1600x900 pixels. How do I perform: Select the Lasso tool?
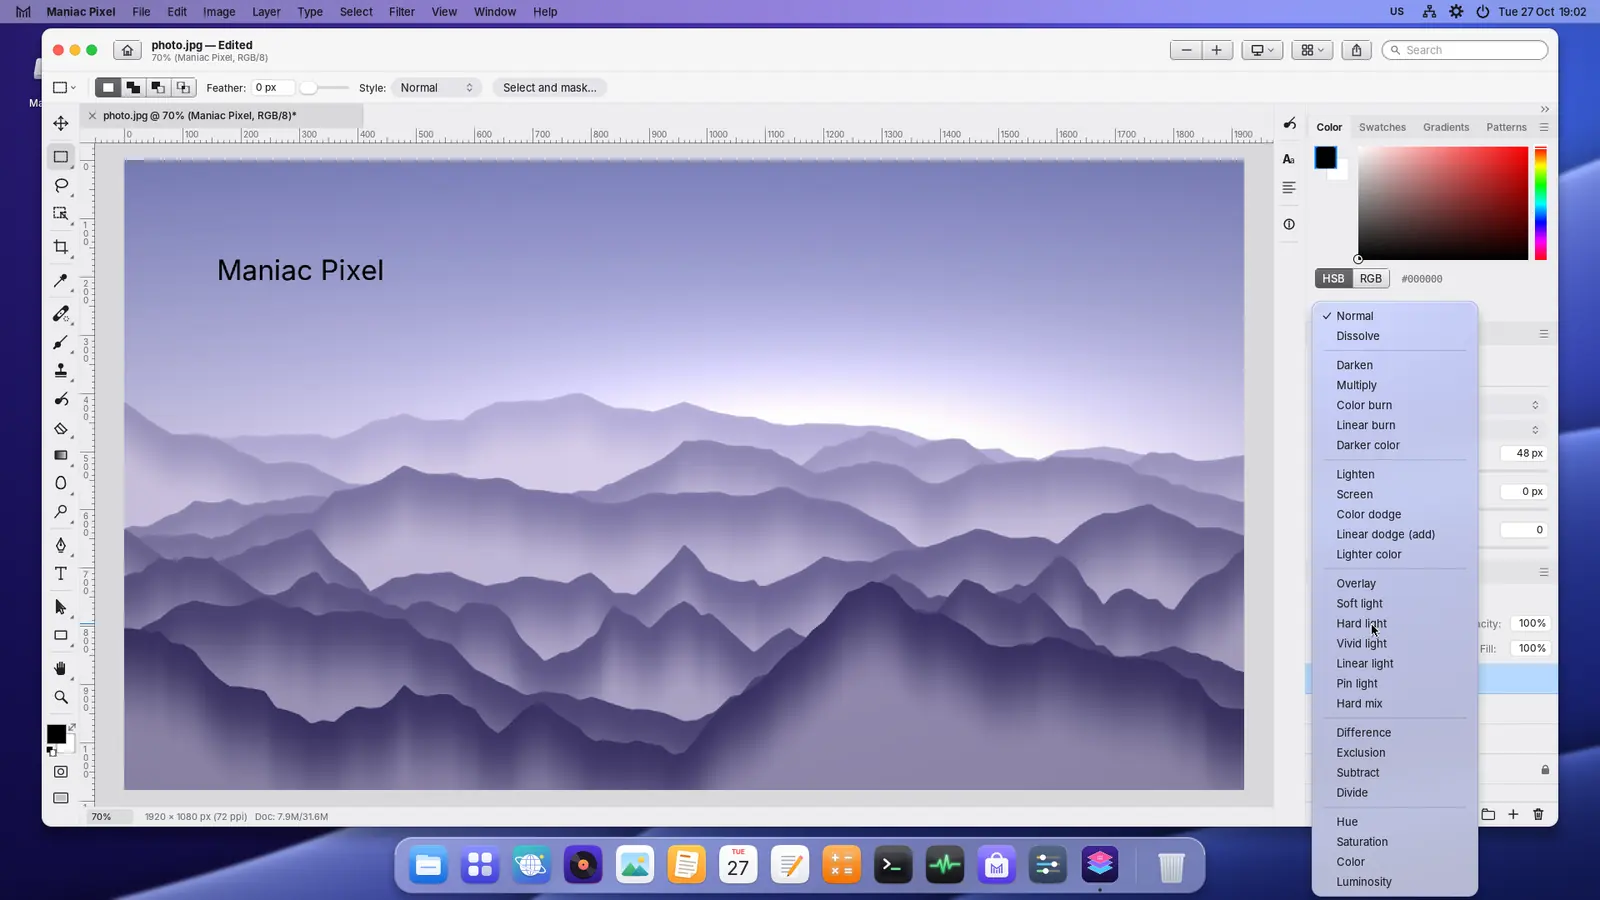(x=61, y=185)
